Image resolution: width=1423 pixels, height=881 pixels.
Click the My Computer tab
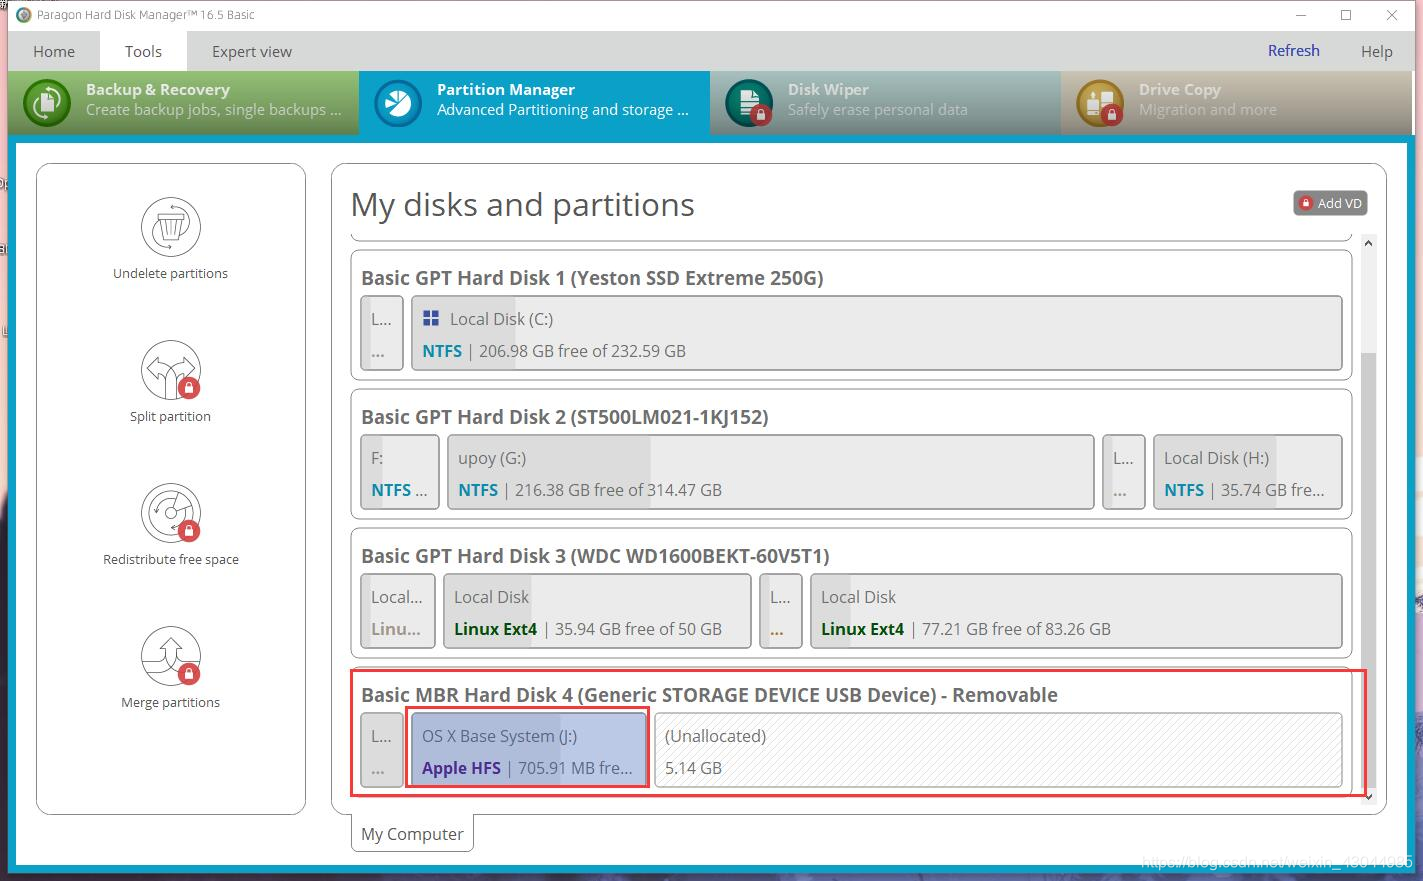tap(412, 834)
